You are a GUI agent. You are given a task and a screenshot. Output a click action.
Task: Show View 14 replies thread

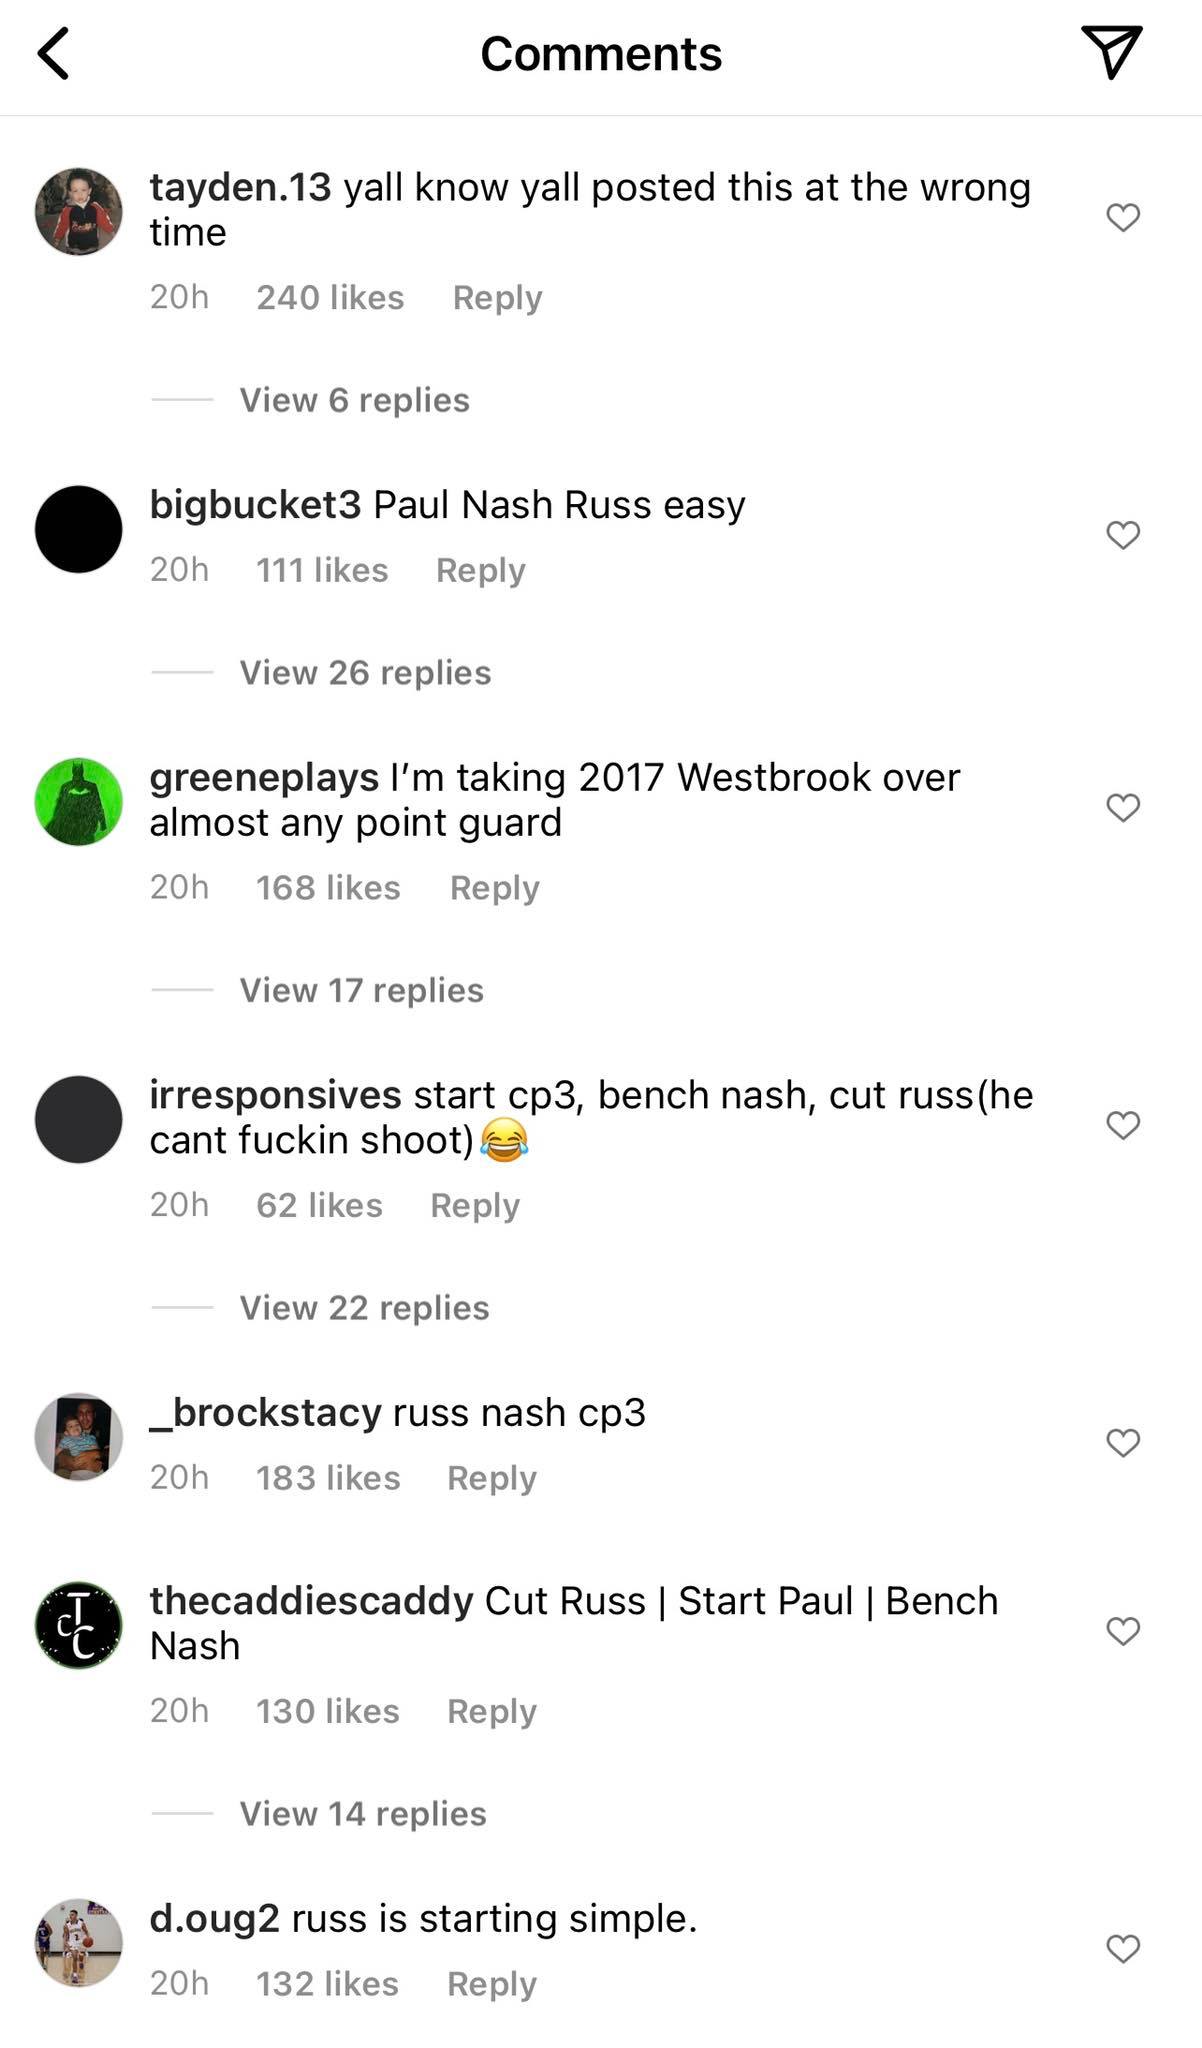[363, 1814]
